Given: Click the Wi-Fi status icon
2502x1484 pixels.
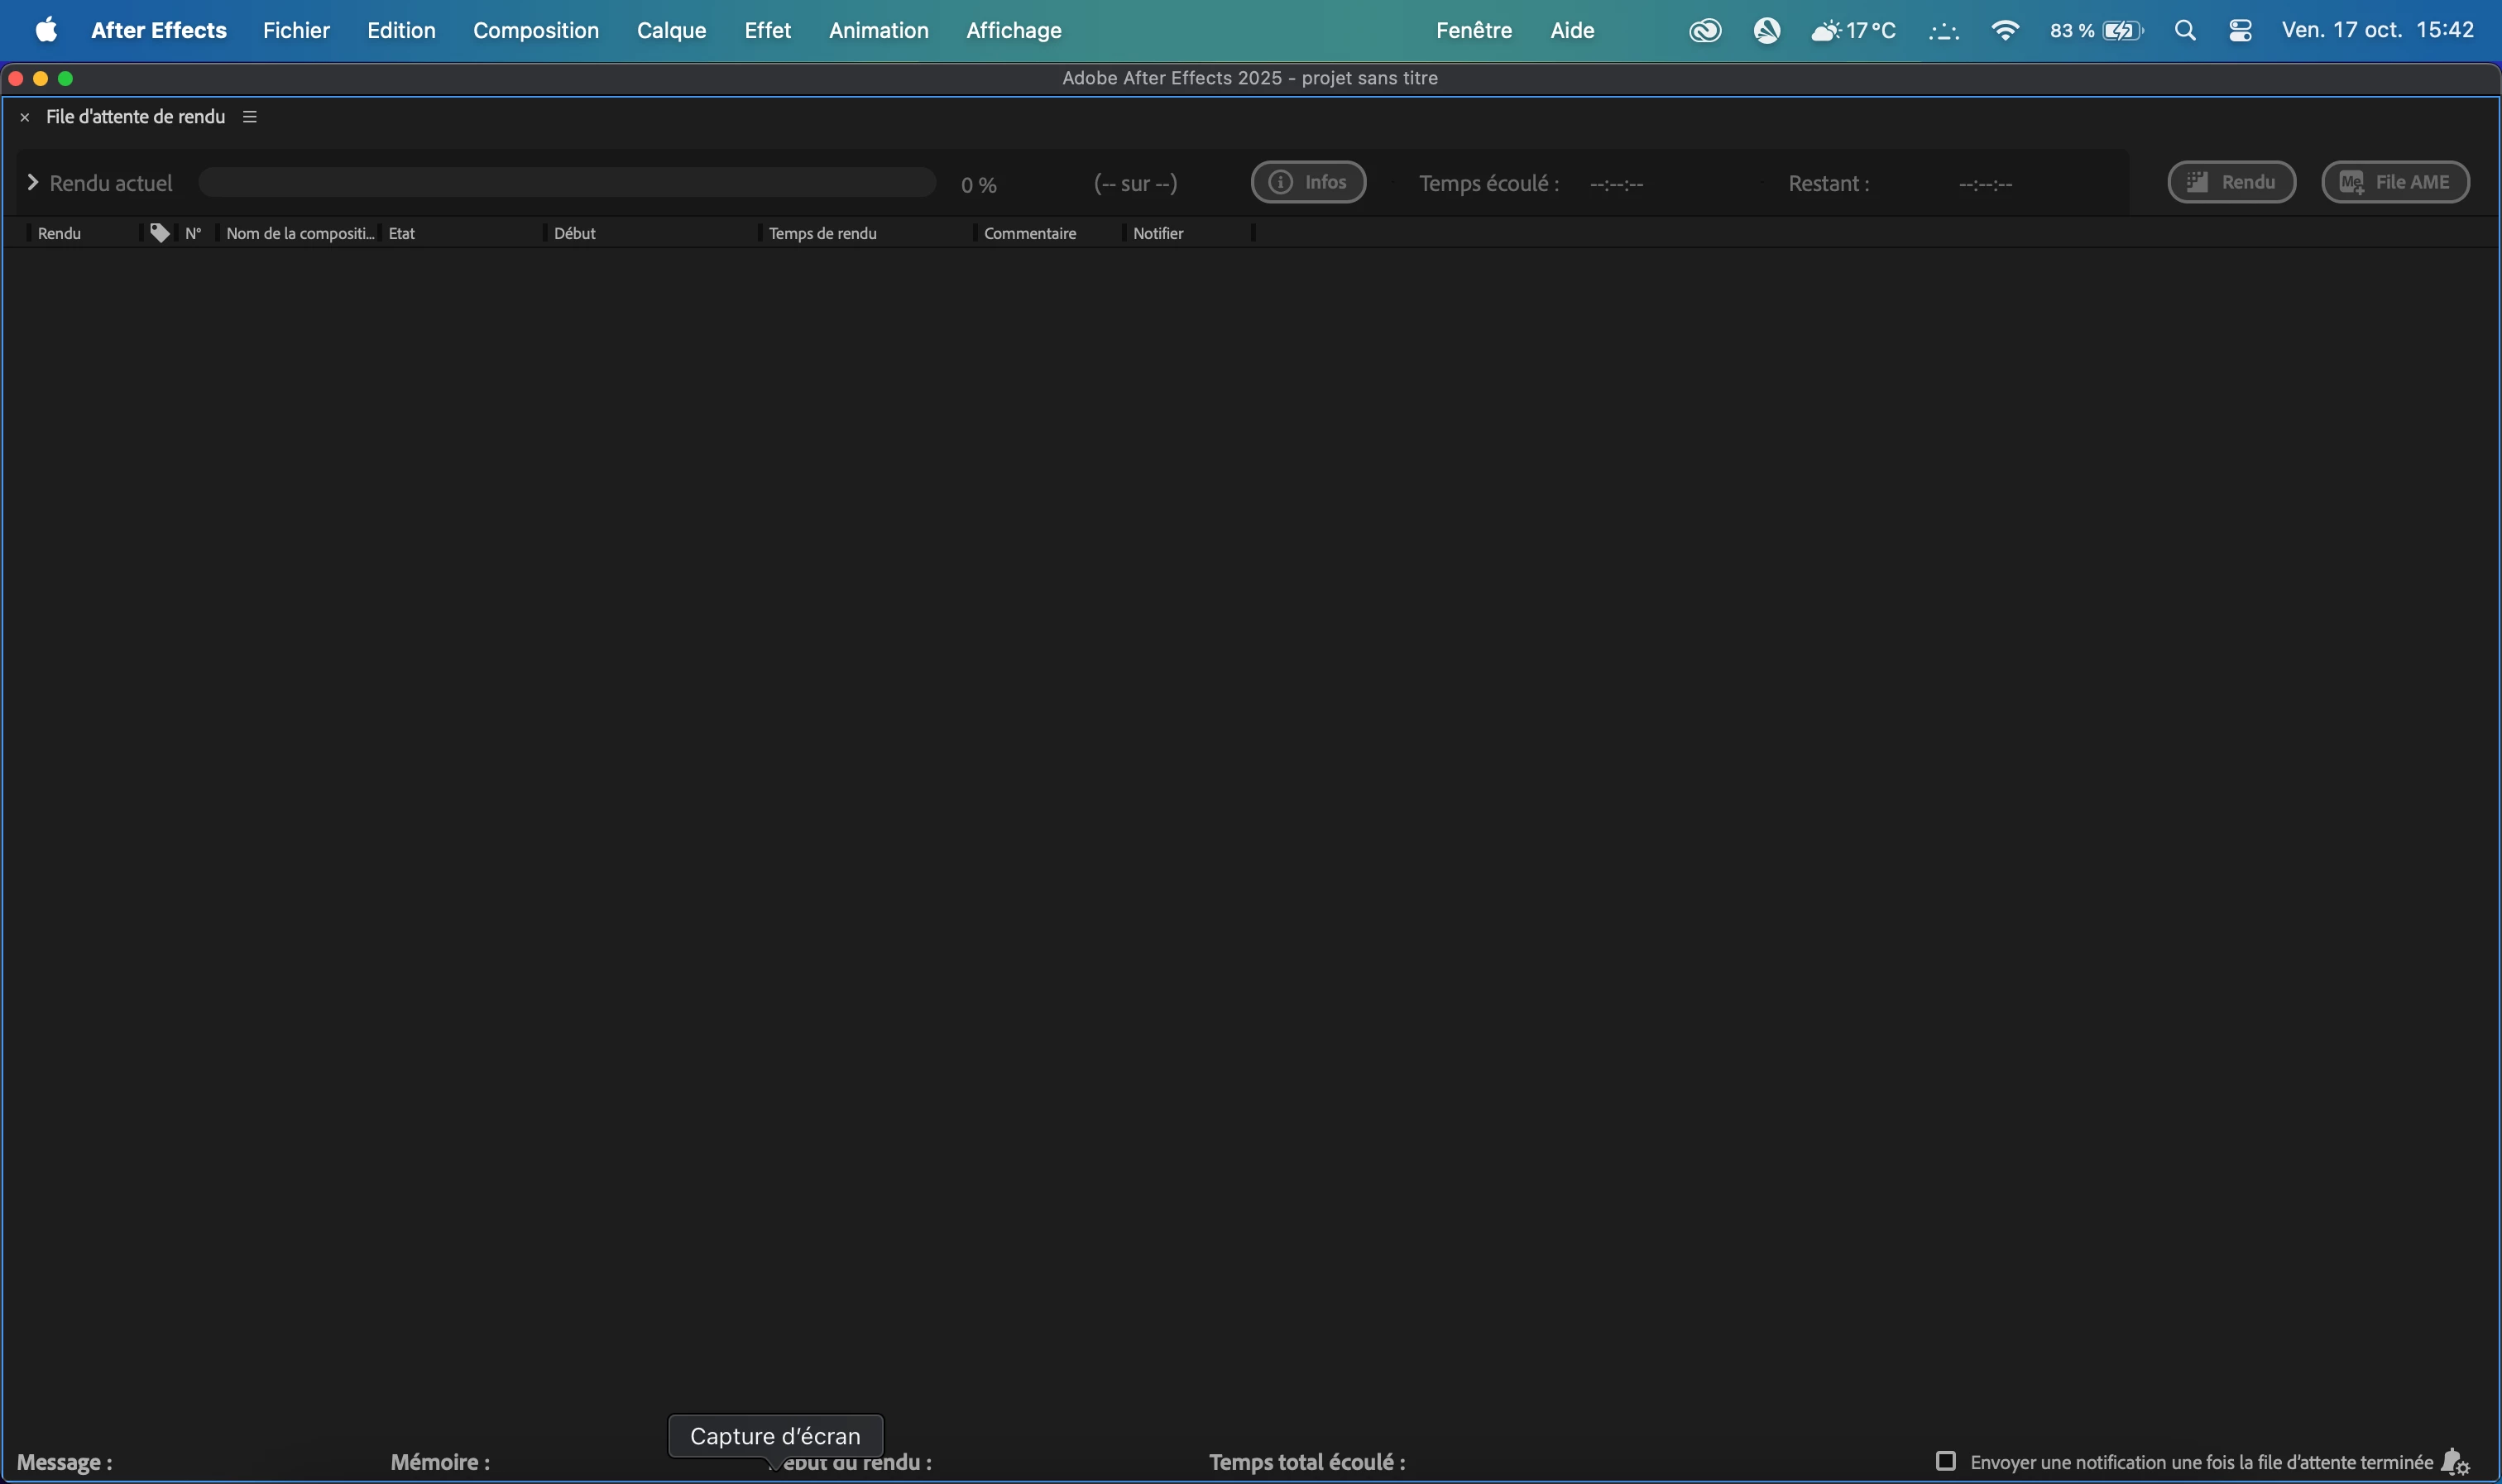Looking at the screenshot, I should [2004, 31].
